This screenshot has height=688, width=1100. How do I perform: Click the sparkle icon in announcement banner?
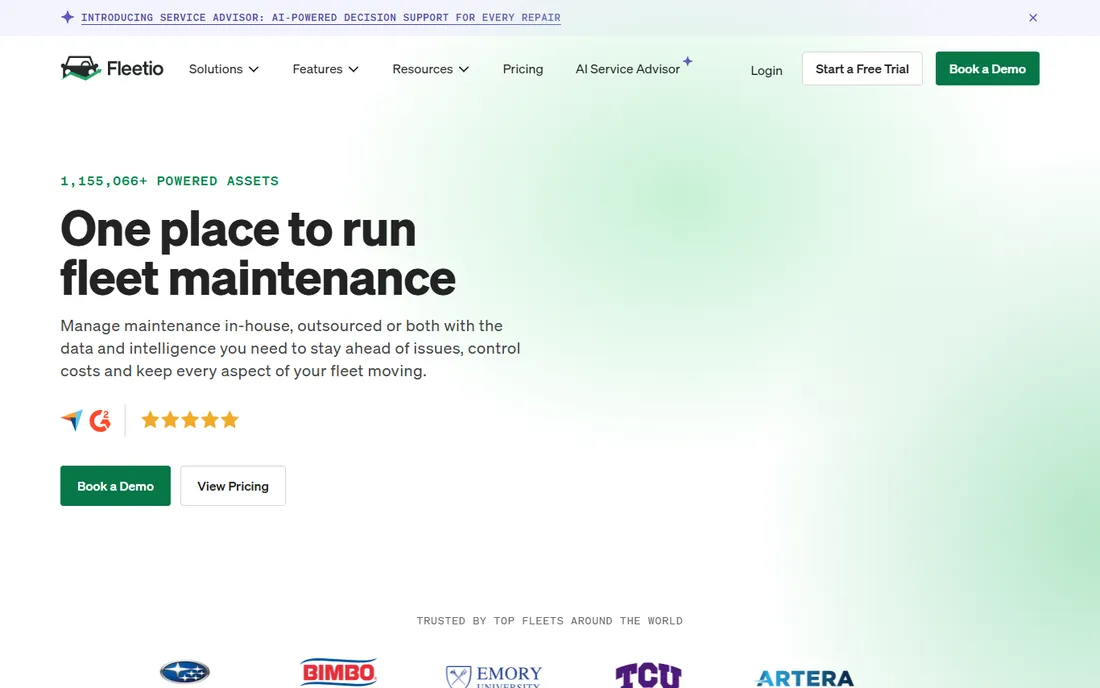click(x=67, y=17)
